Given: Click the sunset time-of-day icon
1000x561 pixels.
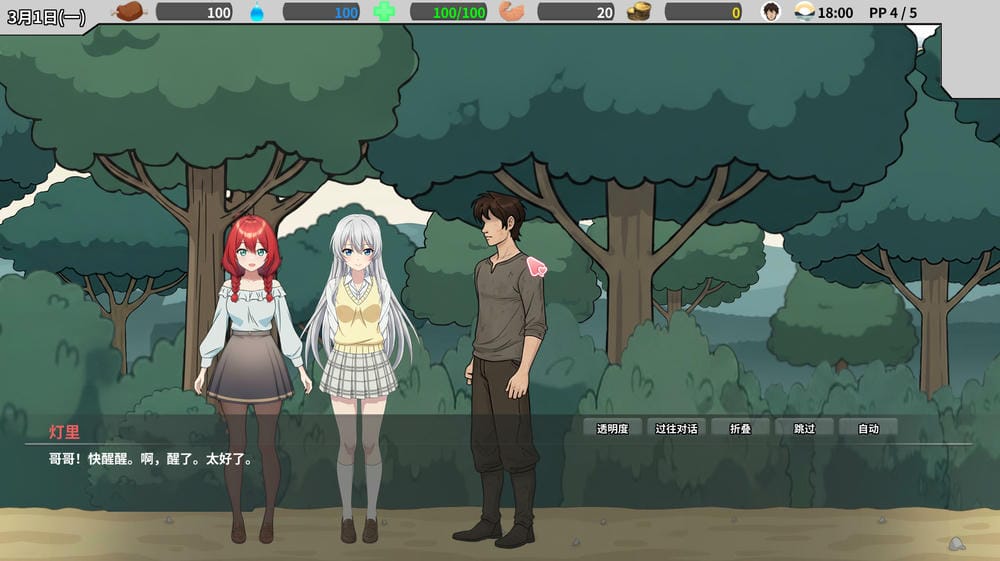Looking at the screenshot, I should (804, 11).
